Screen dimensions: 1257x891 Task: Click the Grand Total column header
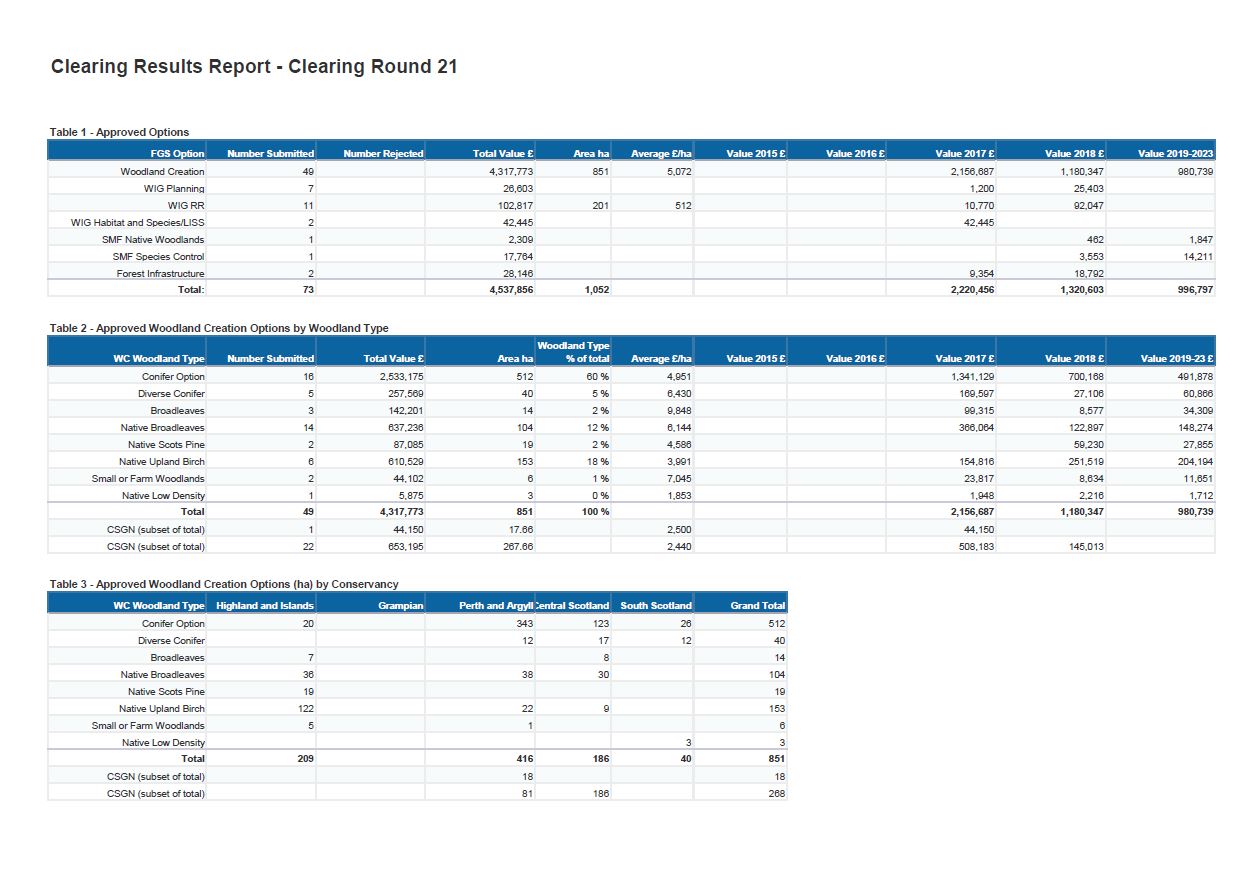(x=757, y=606)
